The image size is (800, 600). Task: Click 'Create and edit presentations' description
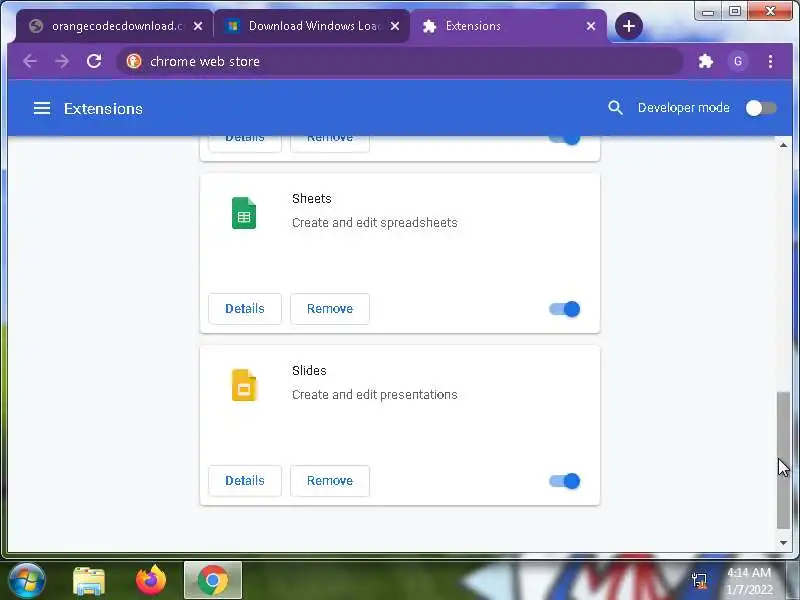point(374,394)
